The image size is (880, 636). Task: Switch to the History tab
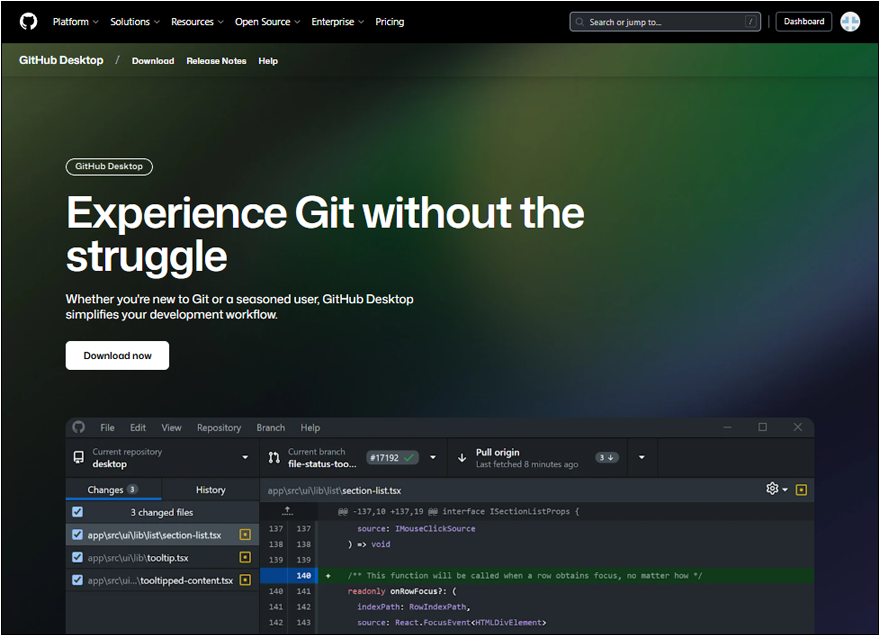click(x=210, y=490)
